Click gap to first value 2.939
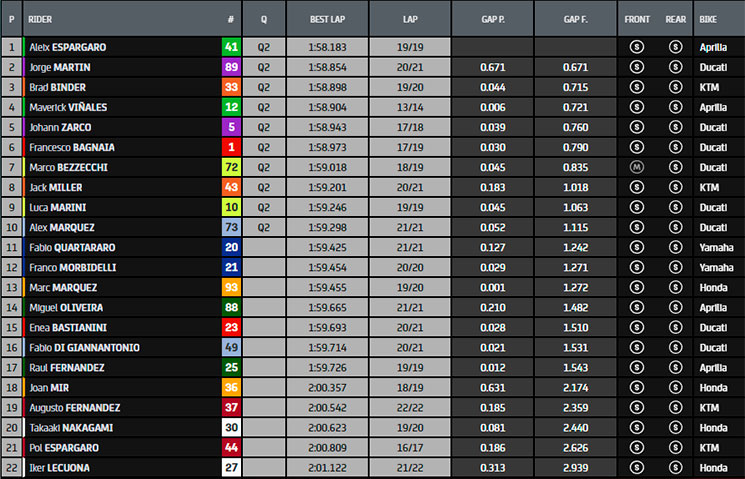 coord(575,468)
